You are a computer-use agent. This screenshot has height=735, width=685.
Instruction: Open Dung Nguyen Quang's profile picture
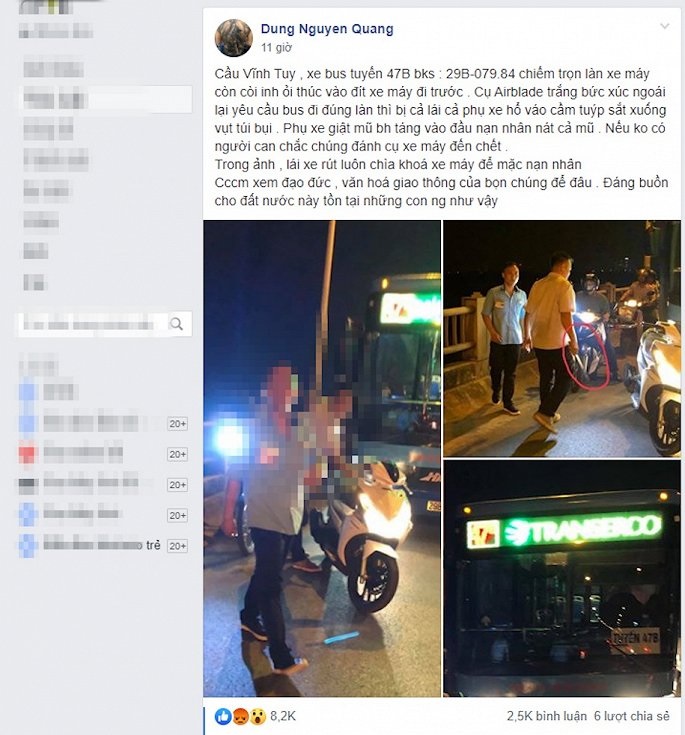click(x=233, y=38)
